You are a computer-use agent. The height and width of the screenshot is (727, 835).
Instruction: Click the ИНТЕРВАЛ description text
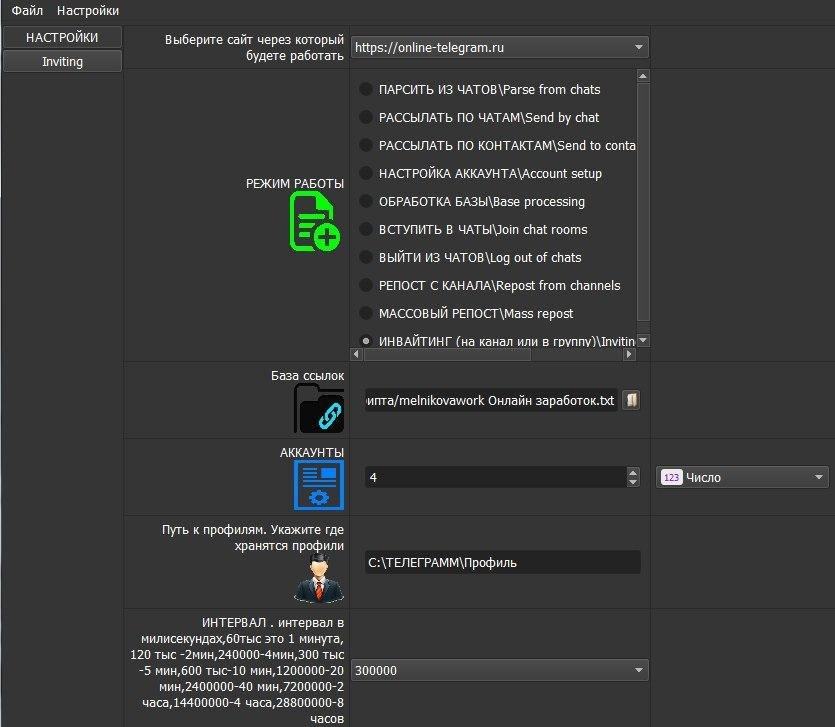(237, 670)
